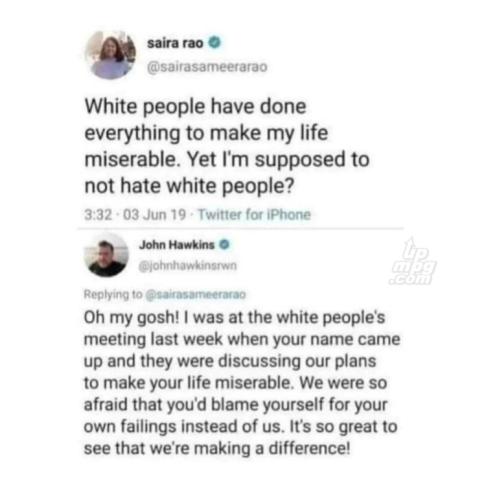The image size is (484, 500).
Task: Open the reply starting "Oh my gosh!"
Action: pyautogui.click(x=242, y=383)
